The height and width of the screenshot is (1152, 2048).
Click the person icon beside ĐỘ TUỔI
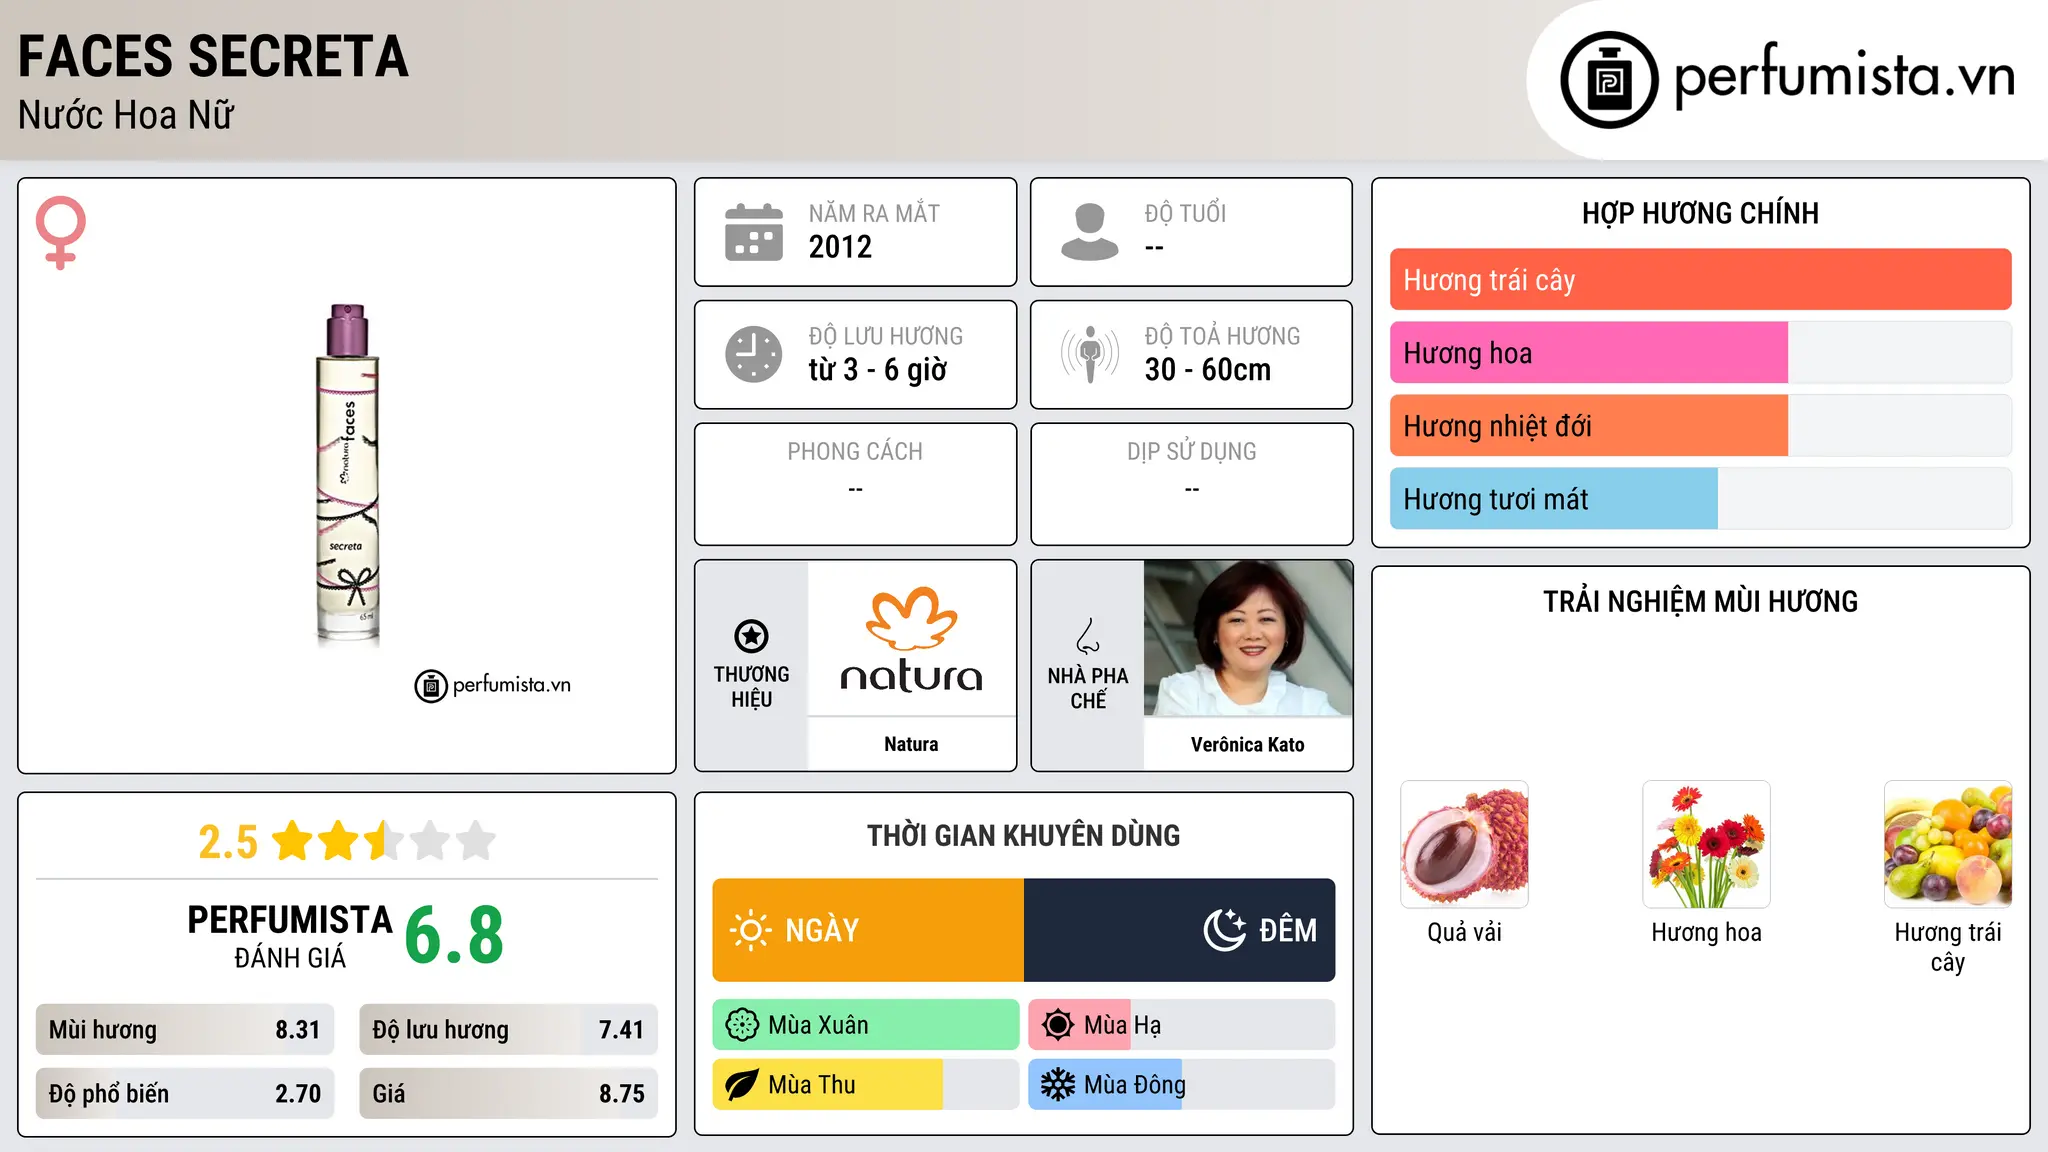(x=1090, y=232)
